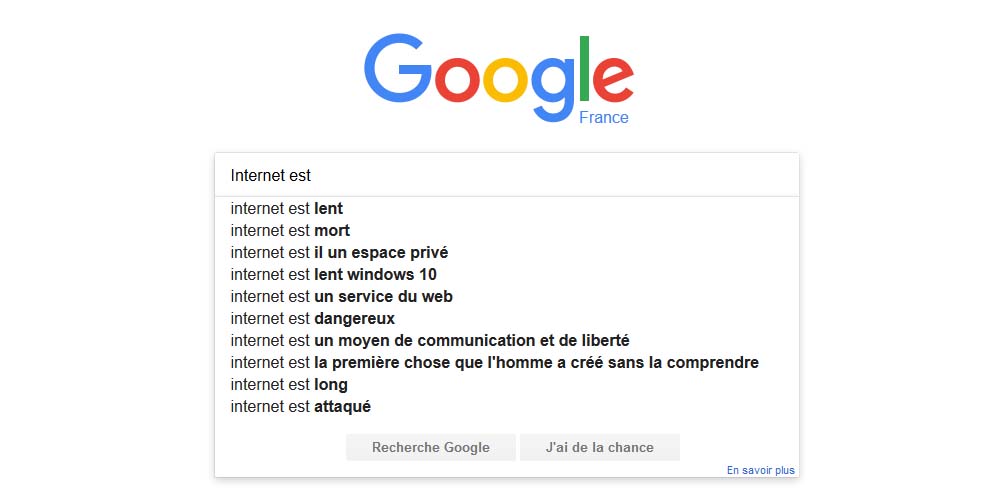
Task: Click the Google logo
Action: point(499,78)
